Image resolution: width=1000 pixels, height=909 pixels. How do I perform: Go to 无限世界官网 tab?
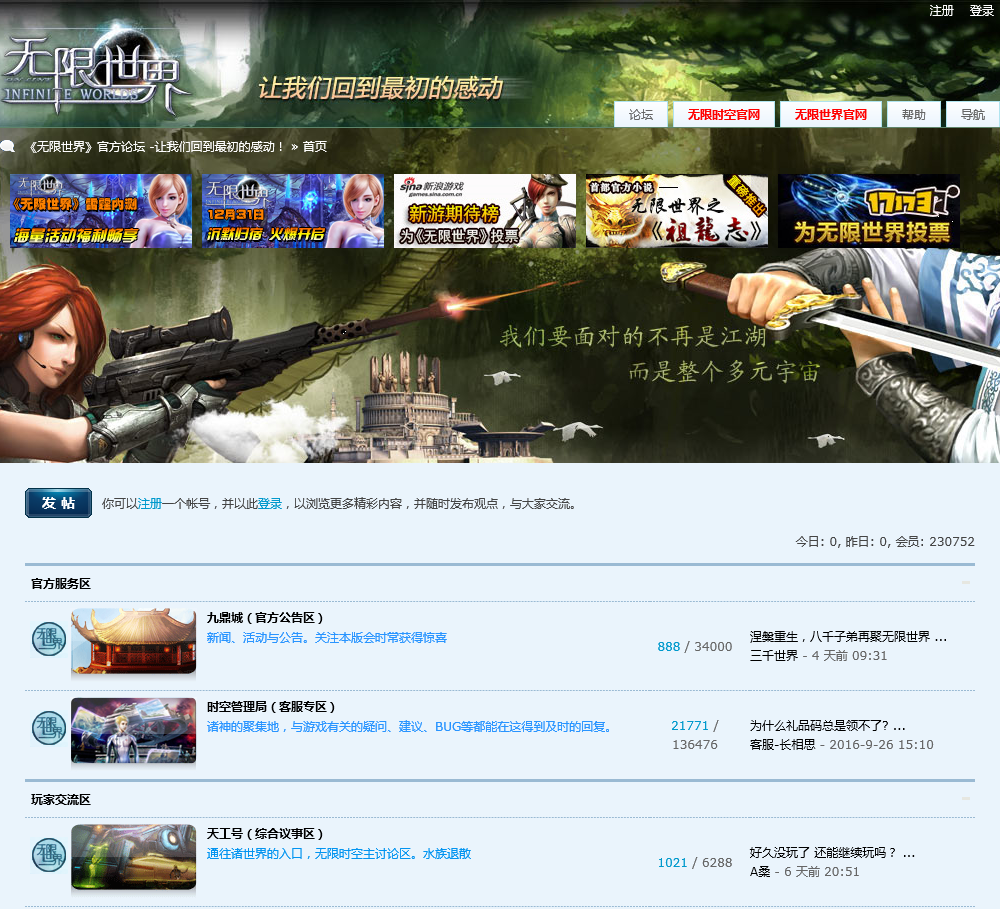click(x=830, y=115)
